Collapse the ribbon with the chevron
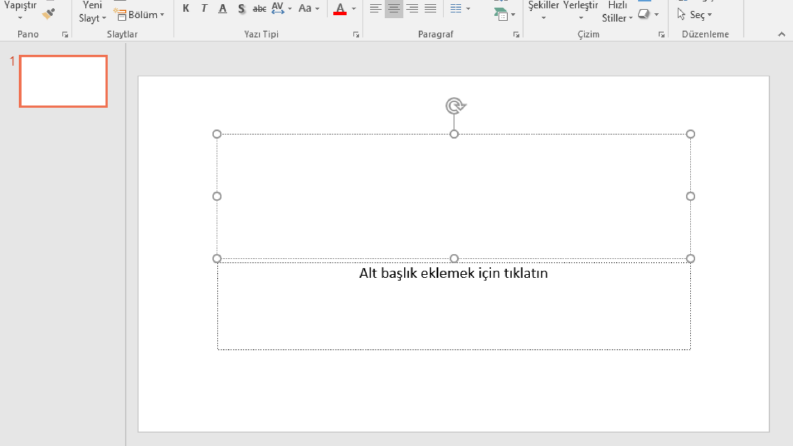Viewport: 793px width, 446px height. (781, 34)
